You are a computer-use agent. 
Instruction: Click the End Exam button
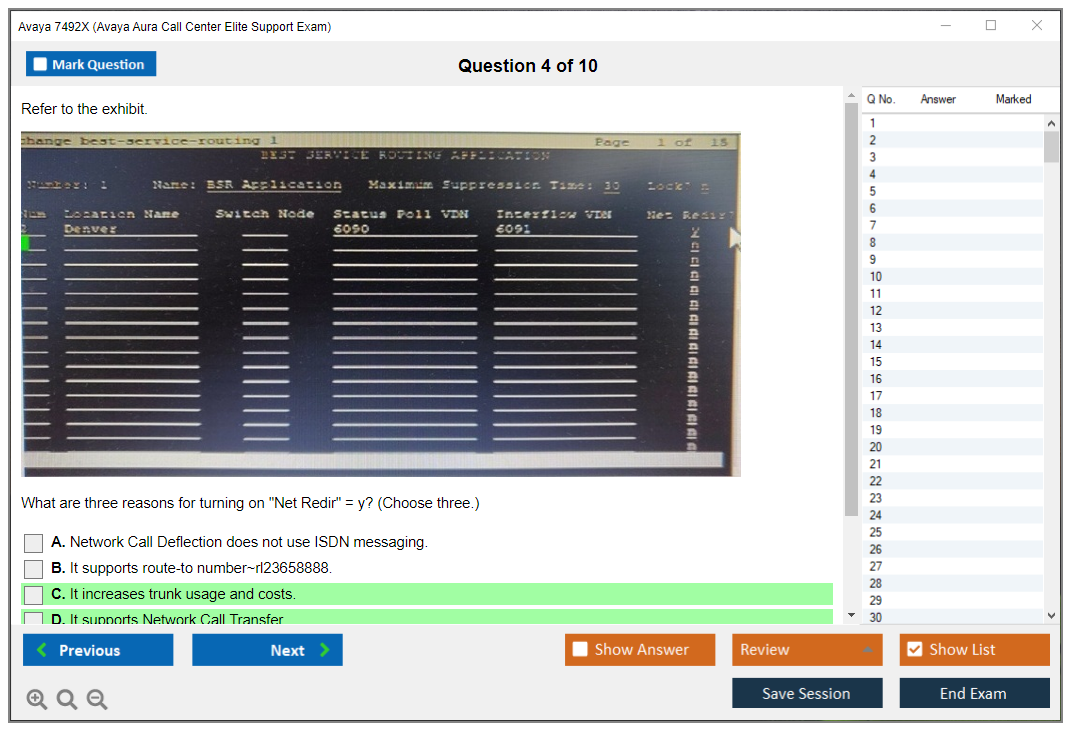(x=973, y=693)
